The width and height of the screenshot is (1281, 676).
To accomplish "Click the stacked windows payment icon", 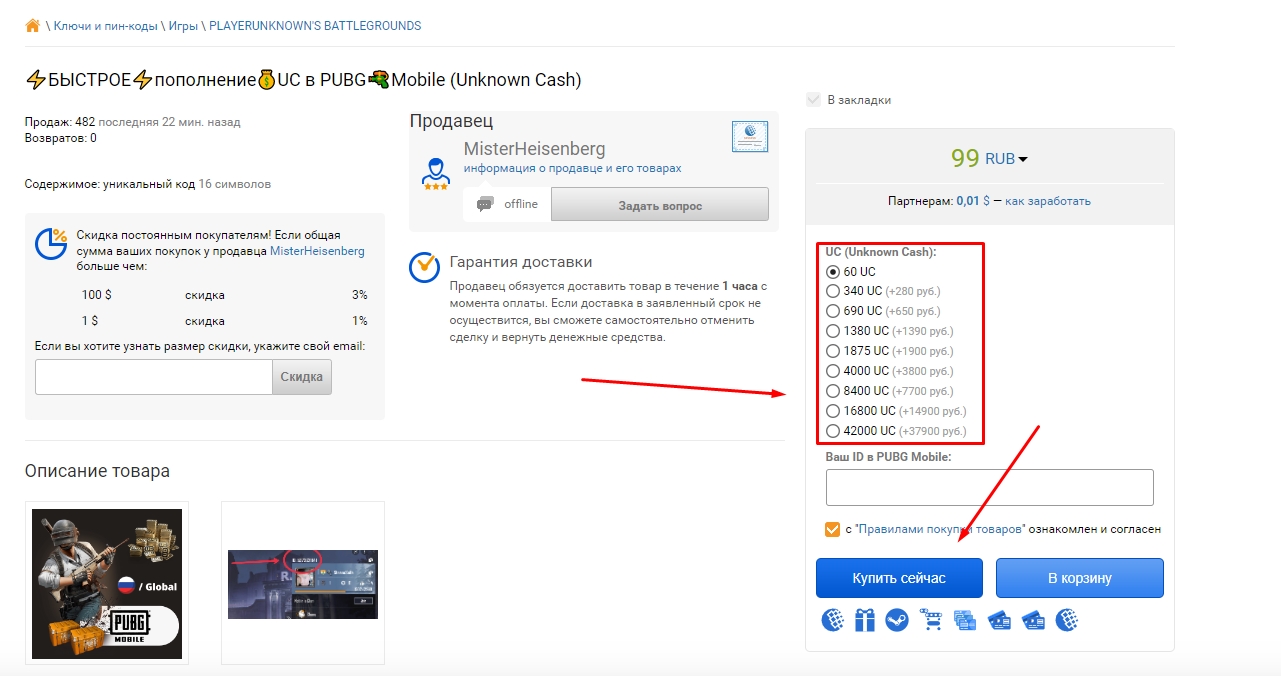I will coord(965,621).
